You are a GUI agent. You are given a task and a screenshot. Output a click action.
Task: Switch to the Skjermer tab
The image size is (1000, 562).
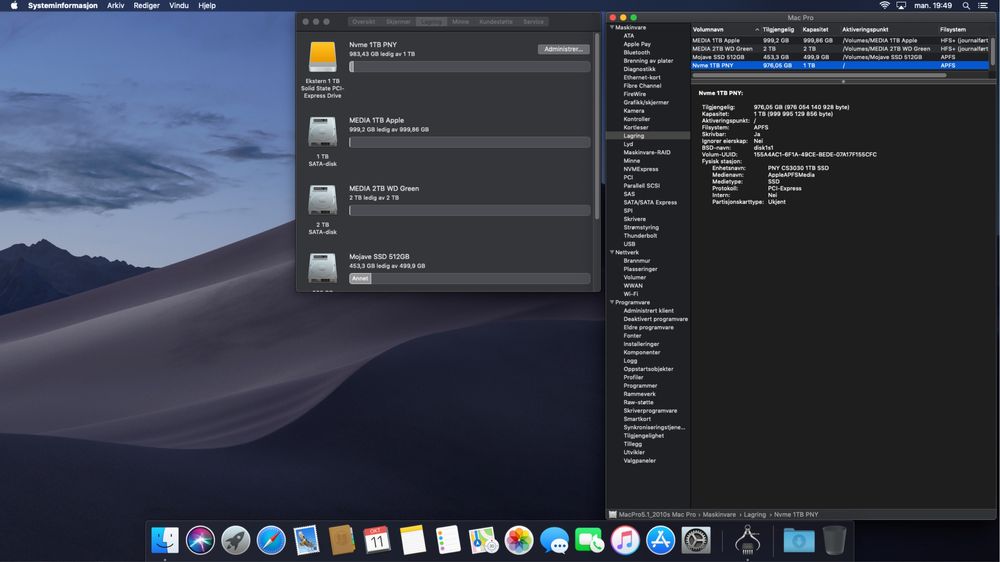398,22
